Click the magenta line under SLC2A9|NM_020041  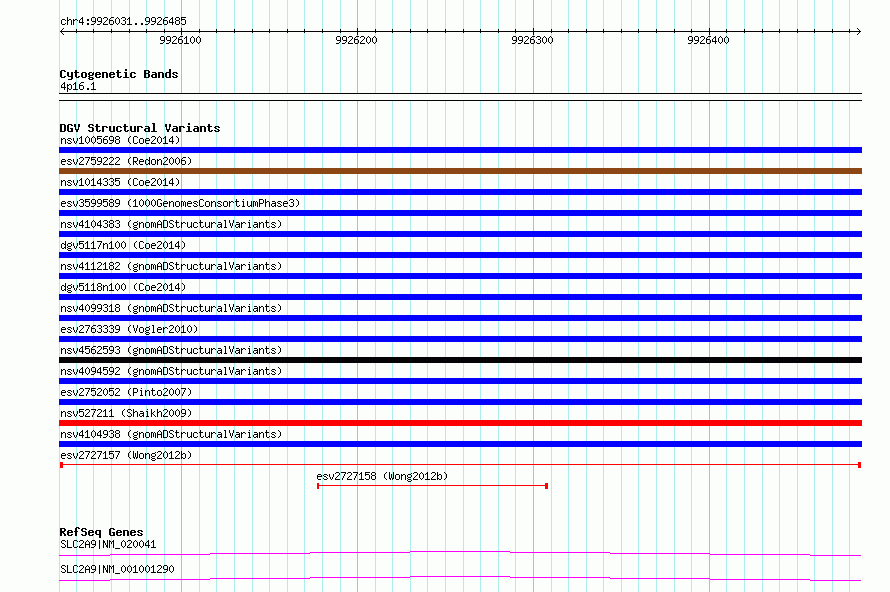[x=460, y=553]
